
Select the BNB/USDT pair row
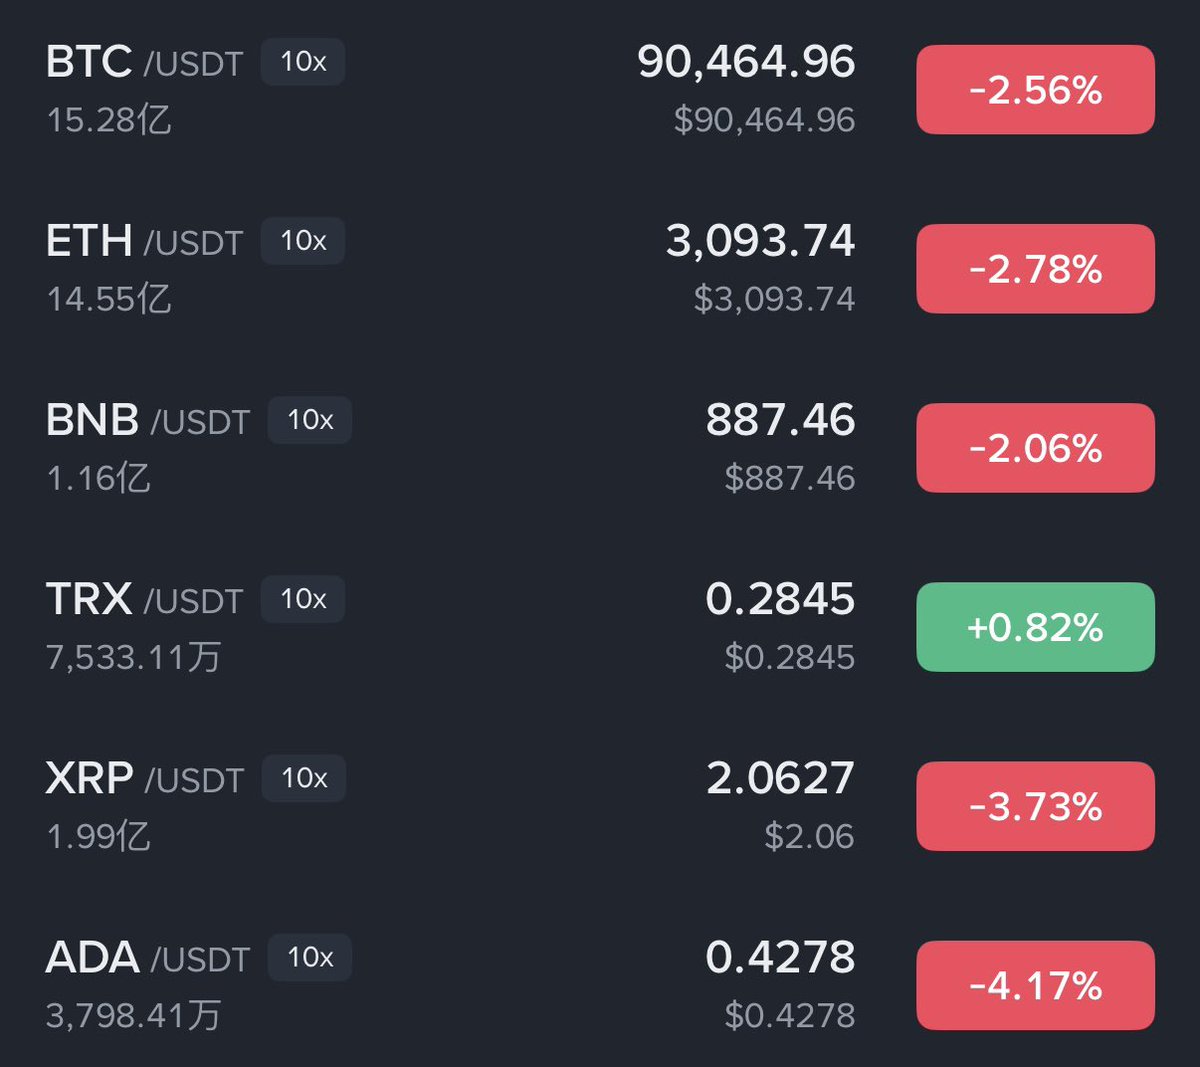click(147, 420)
